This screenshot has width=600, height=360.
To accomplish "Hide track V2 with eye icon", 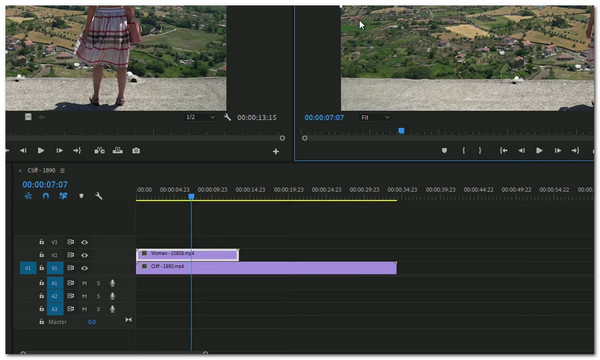I will tap(85, 255).
